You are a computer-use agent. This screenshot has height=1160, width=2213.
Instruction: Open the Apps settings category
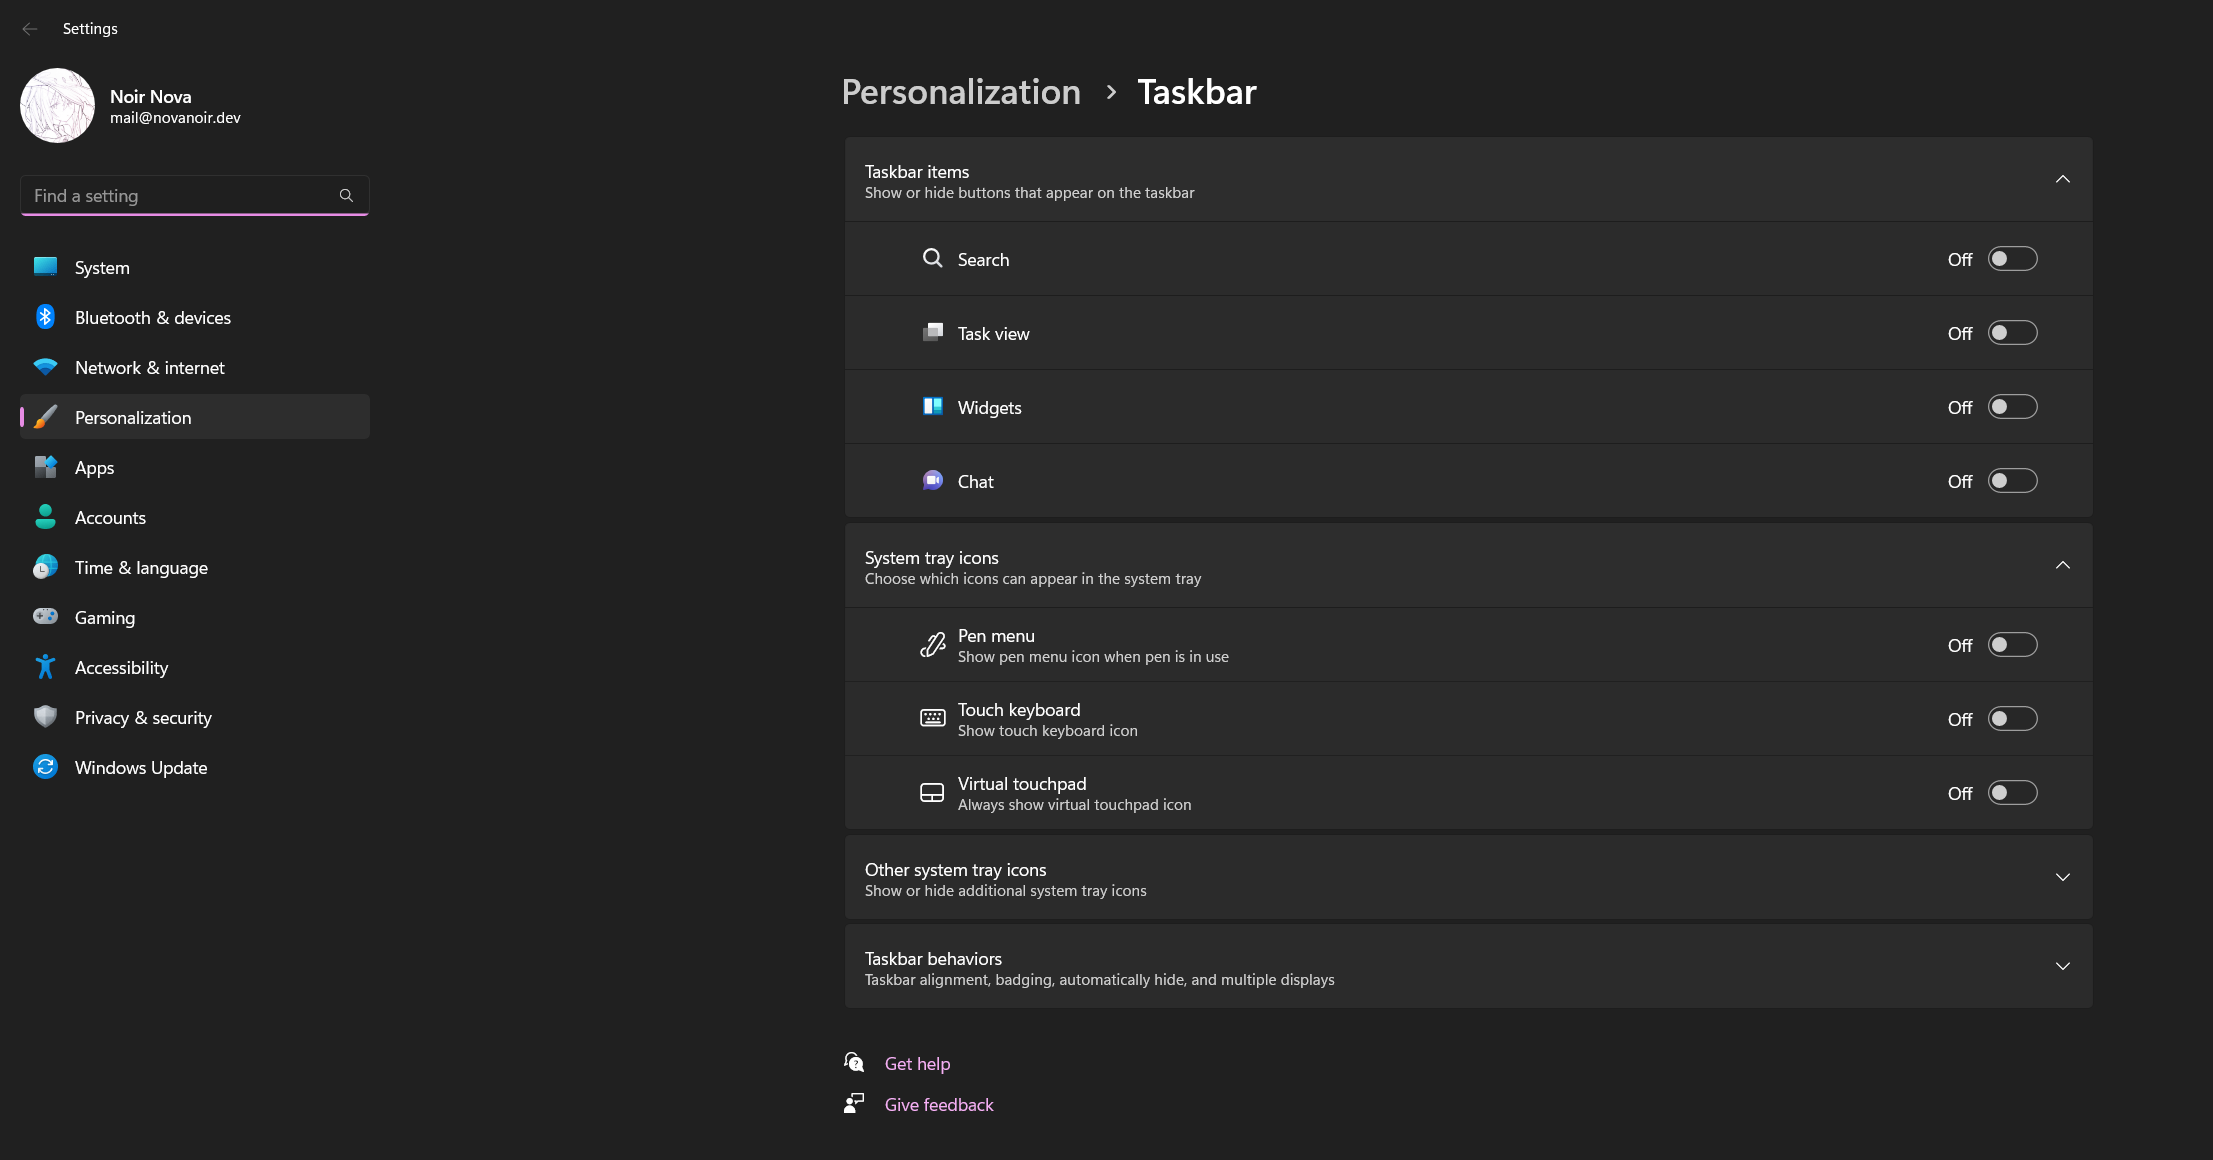[x=95, y=467]
